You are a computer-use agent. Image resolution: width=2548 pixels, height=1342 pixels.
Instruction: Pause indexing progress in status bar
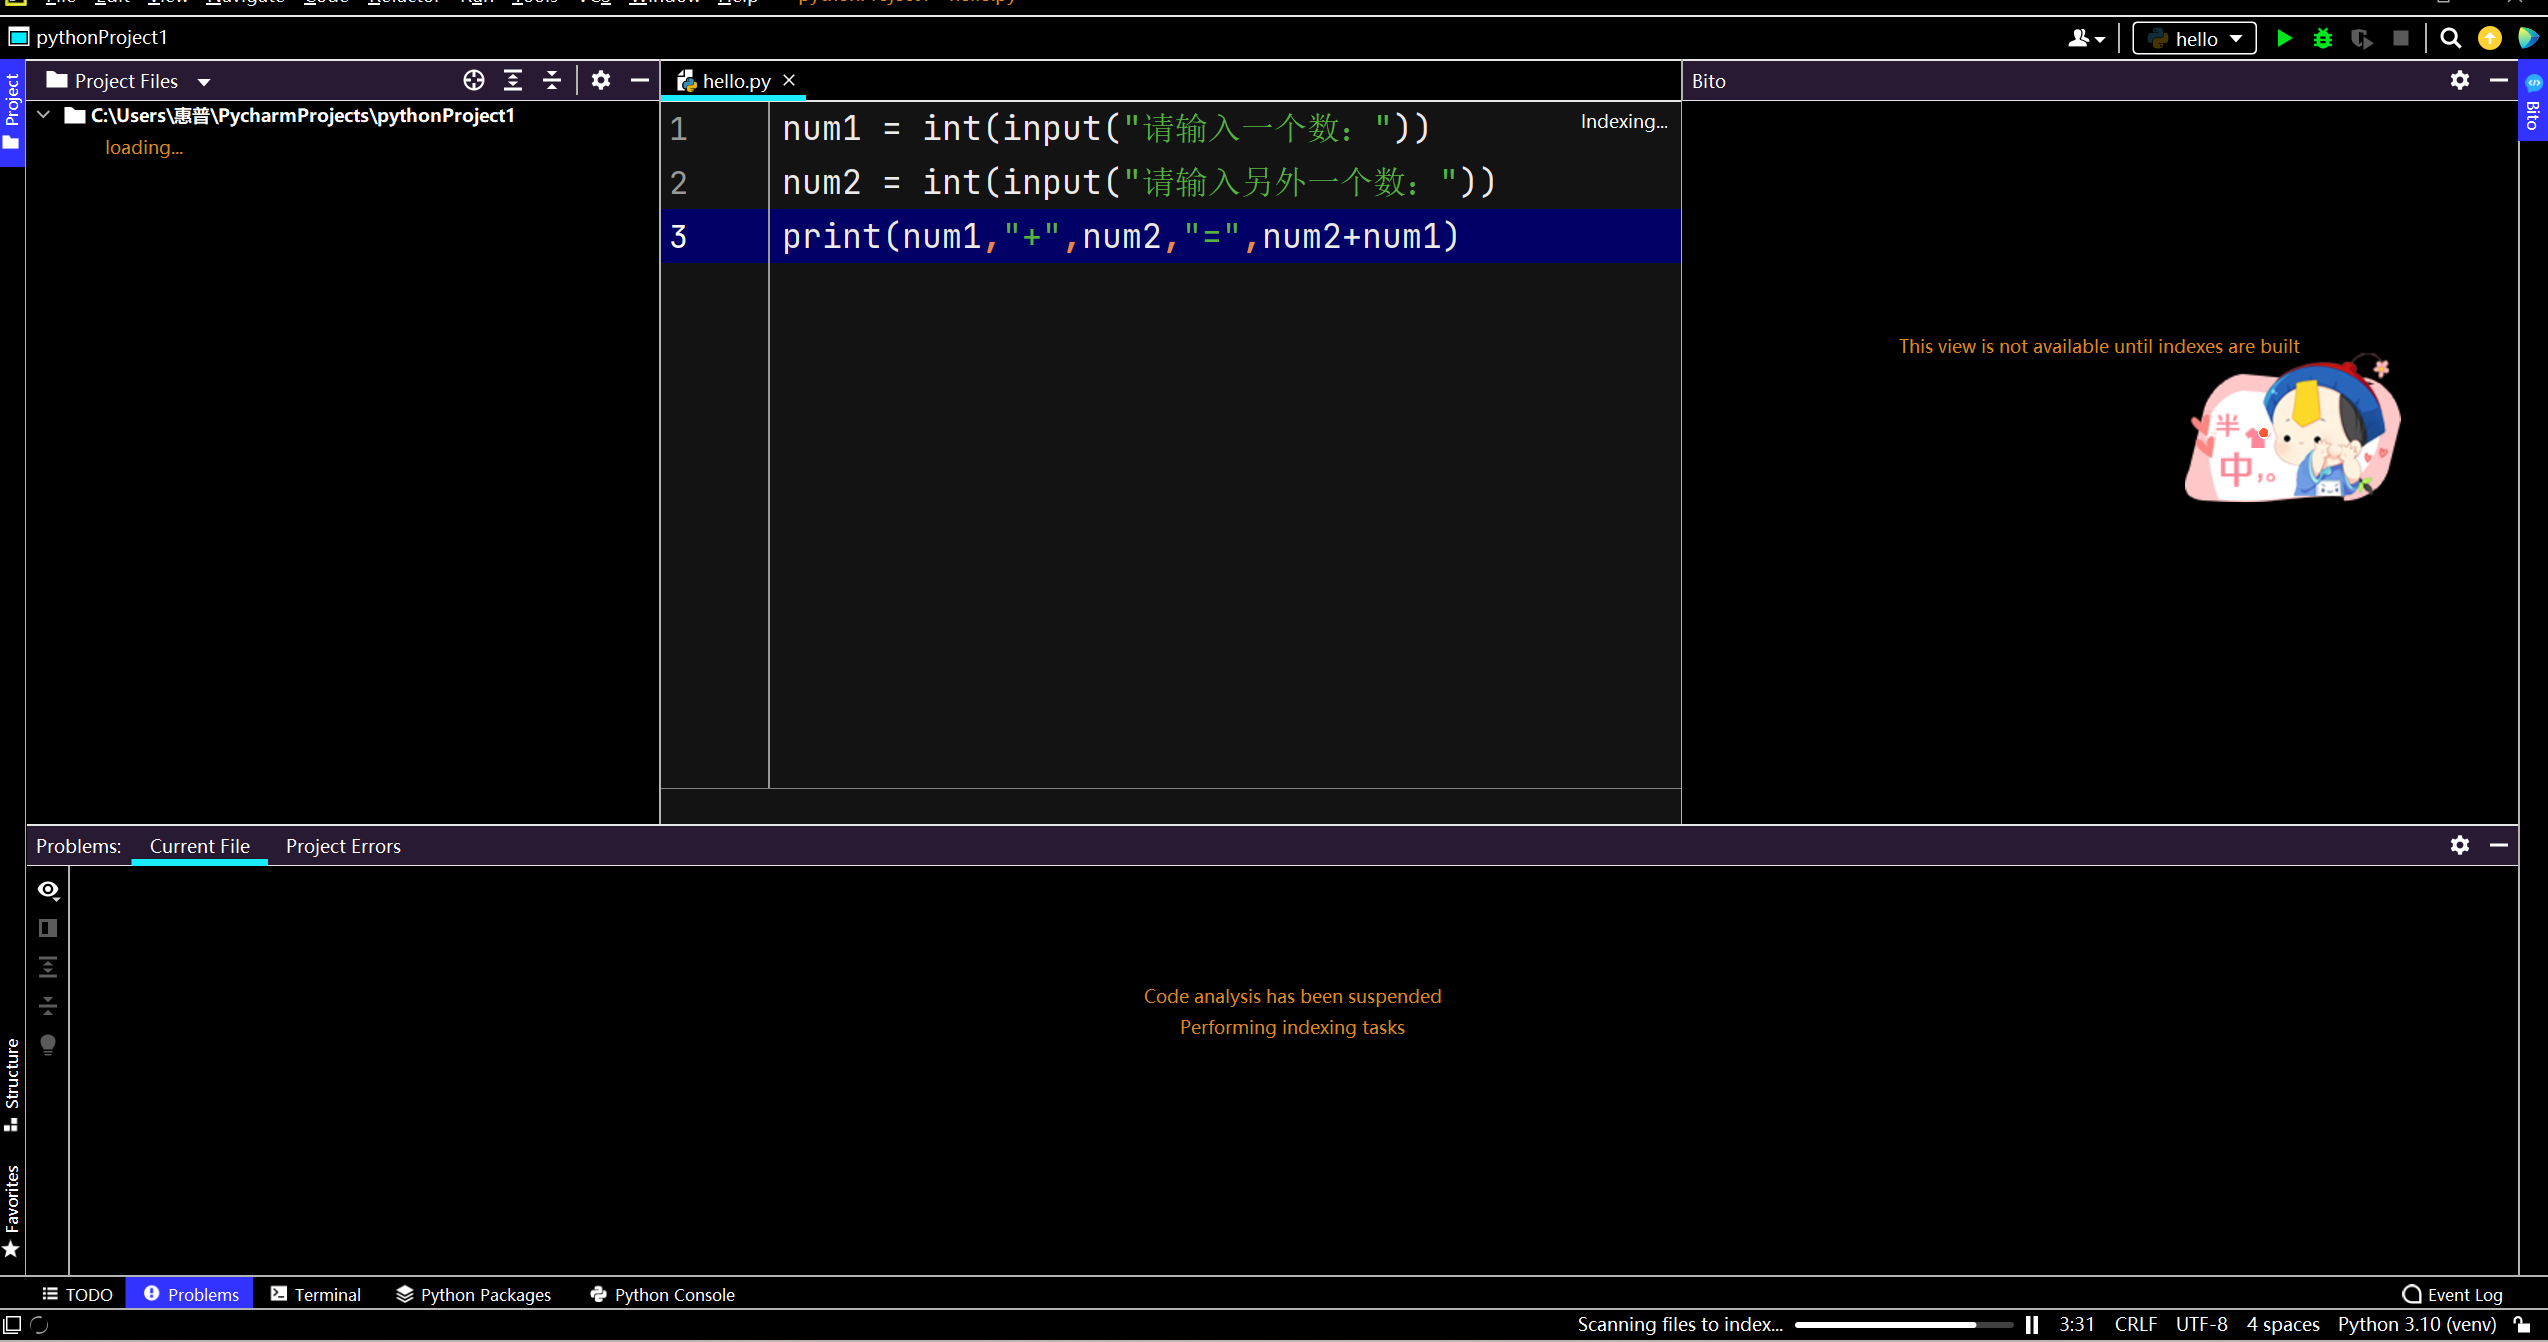[x=2032, y=1324]
